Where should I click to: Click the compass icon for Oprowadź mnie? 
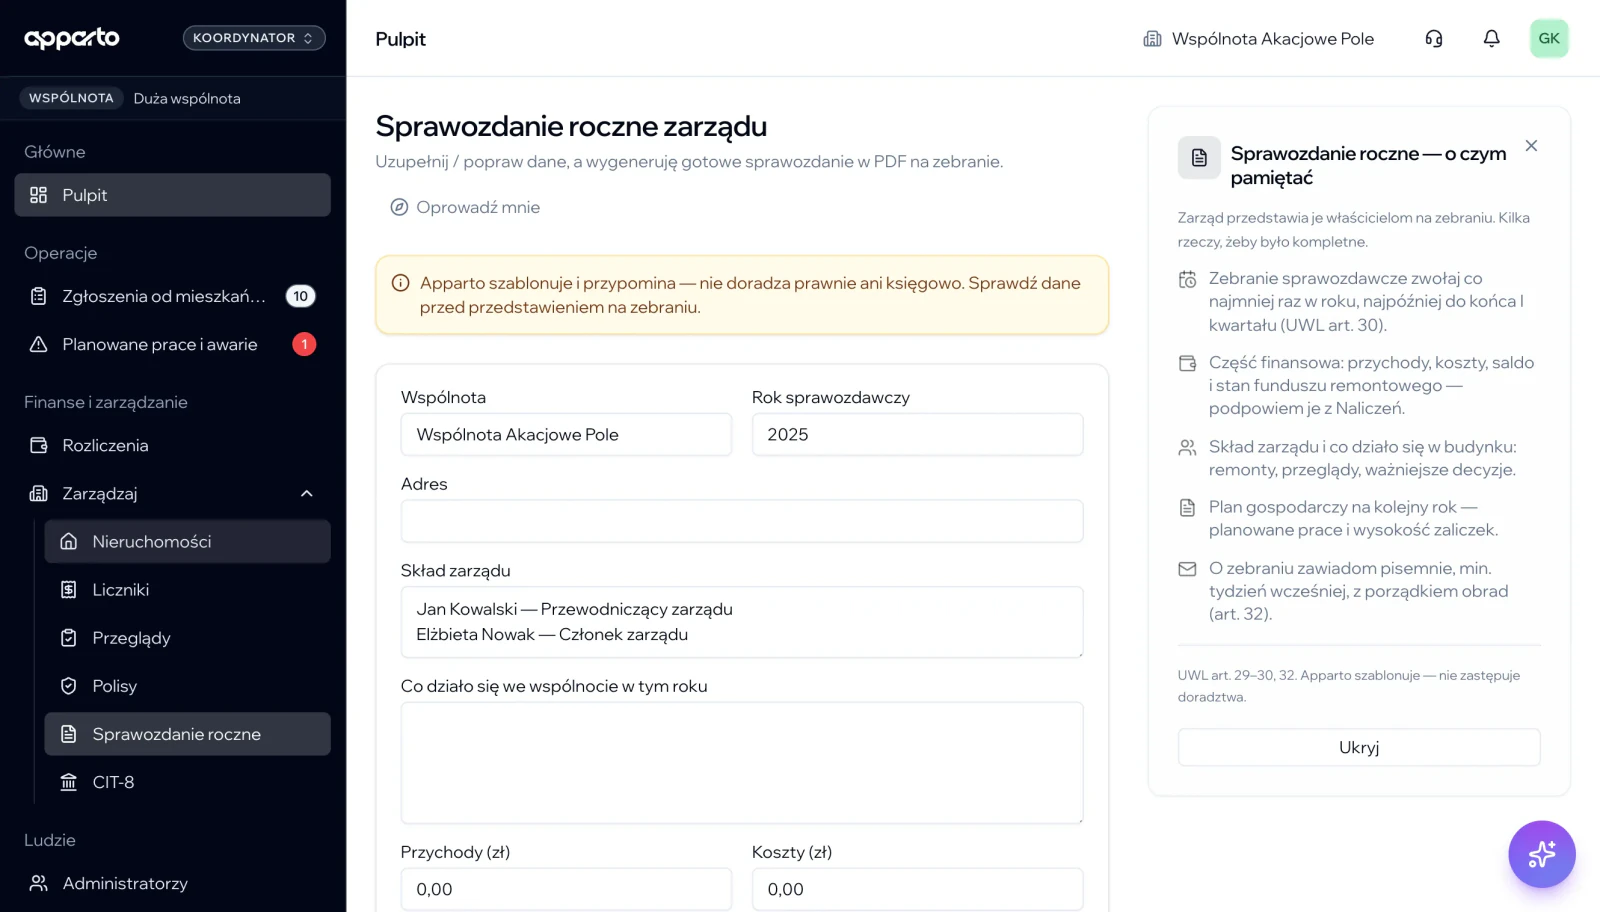pyautogui.click(x=399, y=207)
